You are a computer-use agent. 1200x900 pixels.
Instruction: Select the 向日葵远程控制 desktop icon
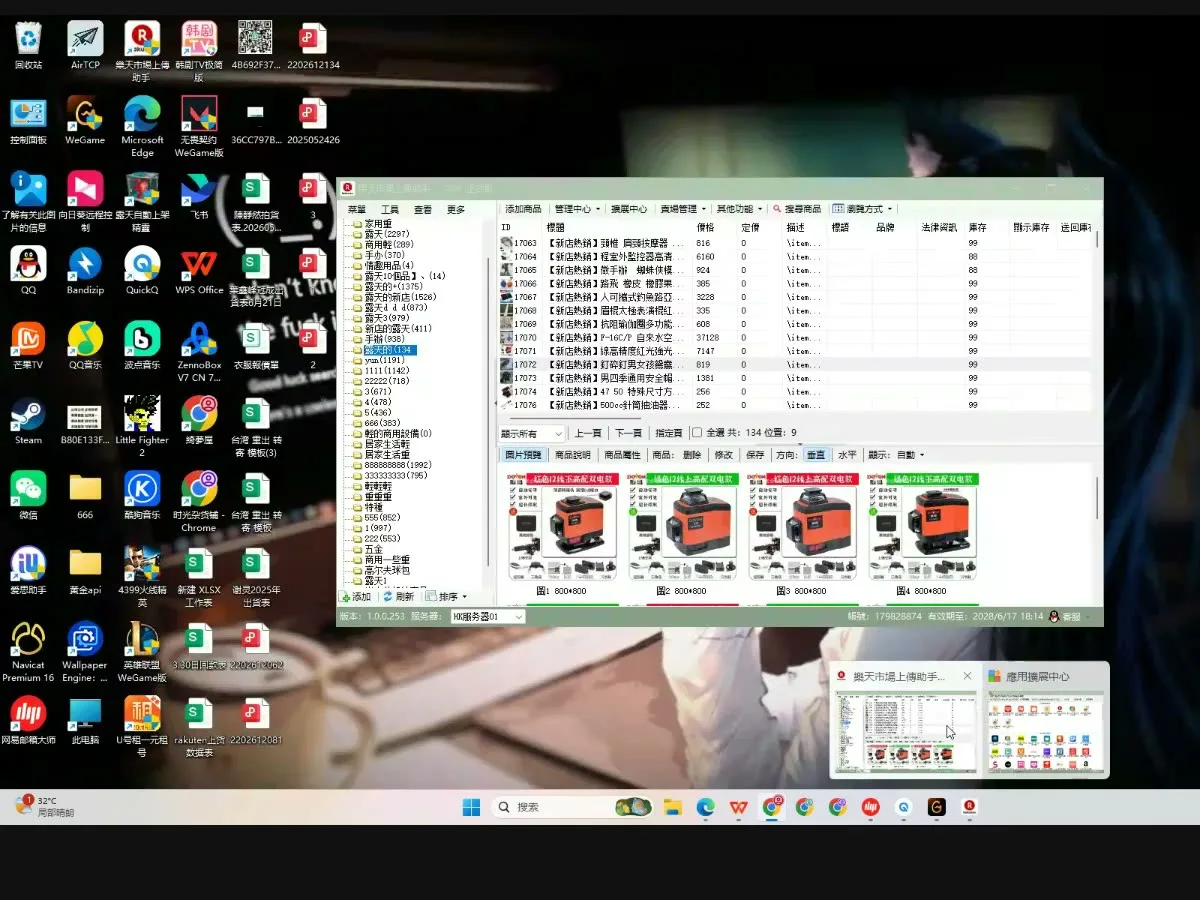(x=85, y=202)
